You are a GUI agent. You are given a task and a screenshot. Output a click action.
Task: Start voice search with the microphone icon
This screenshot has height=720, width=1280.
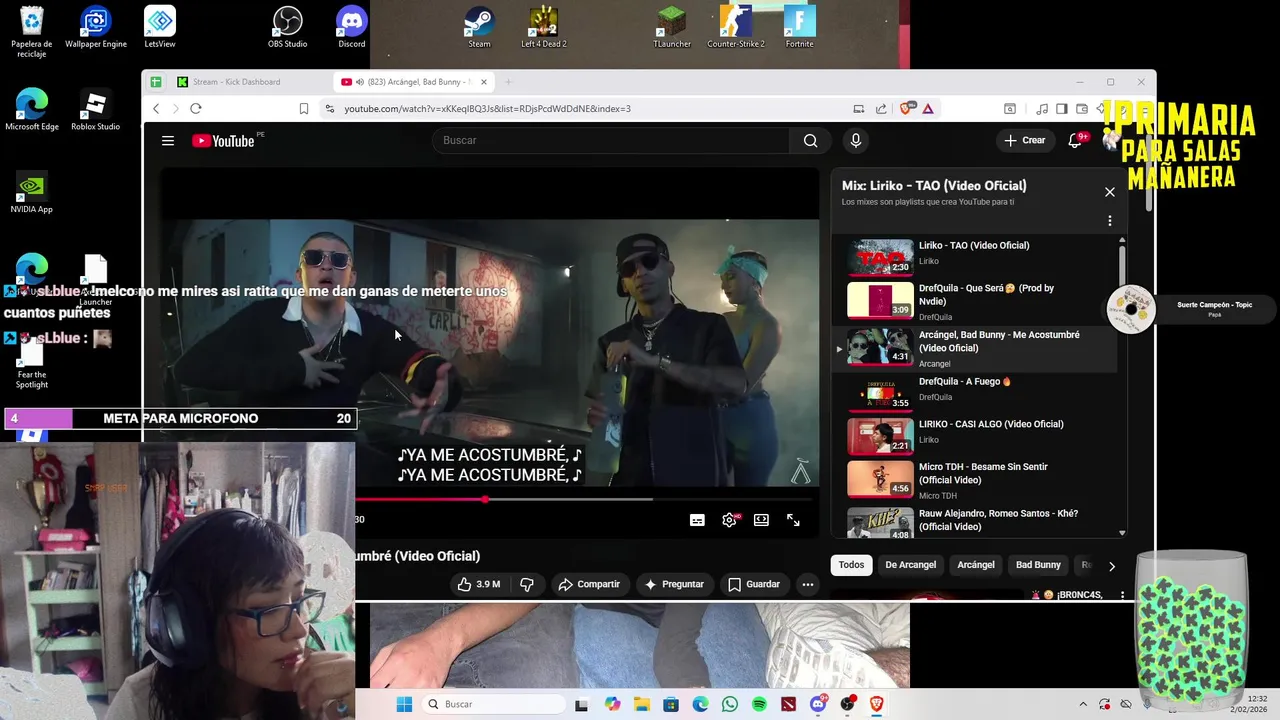pos(855,141)
